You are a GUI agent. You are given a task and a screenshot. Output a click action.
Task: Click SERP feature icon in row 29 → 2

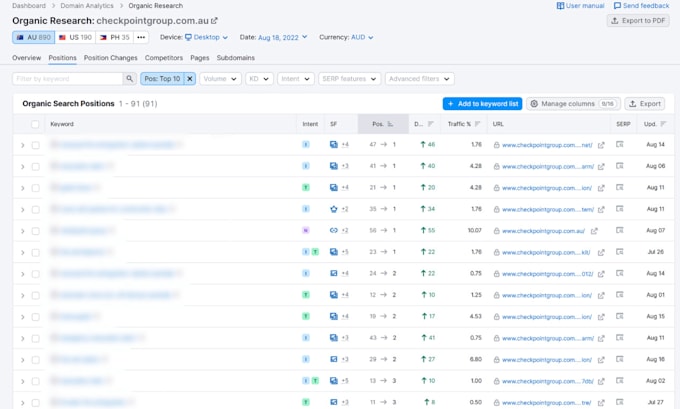(x=333, y=359)
